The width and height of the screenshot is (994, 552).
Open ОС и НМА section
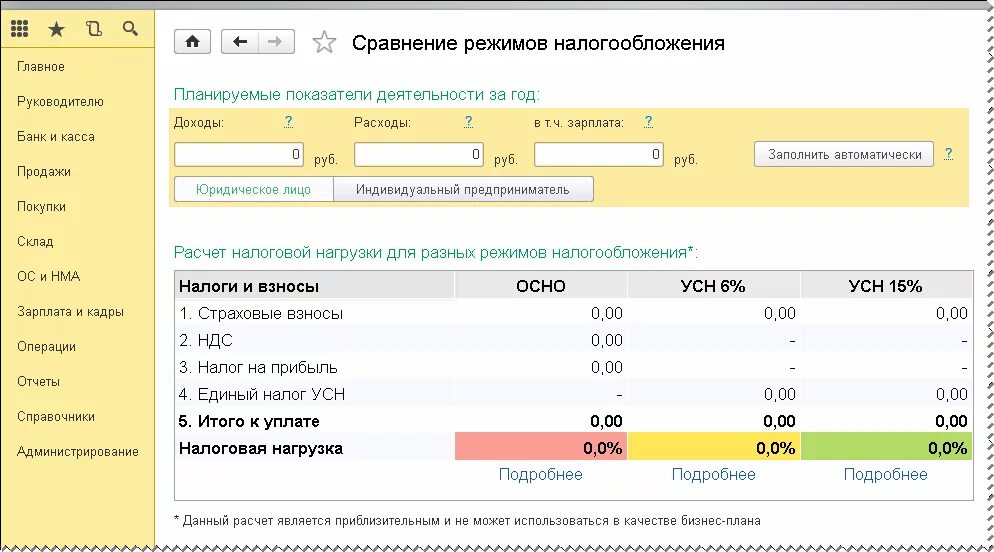point(49,276)
